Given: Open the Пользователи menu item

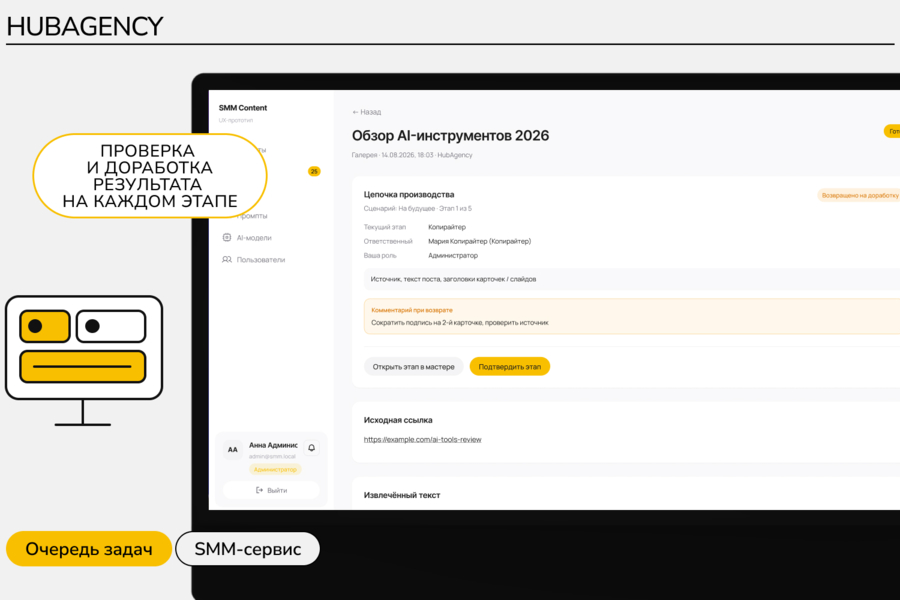Looking at the screenshot, I should point(261,260).
